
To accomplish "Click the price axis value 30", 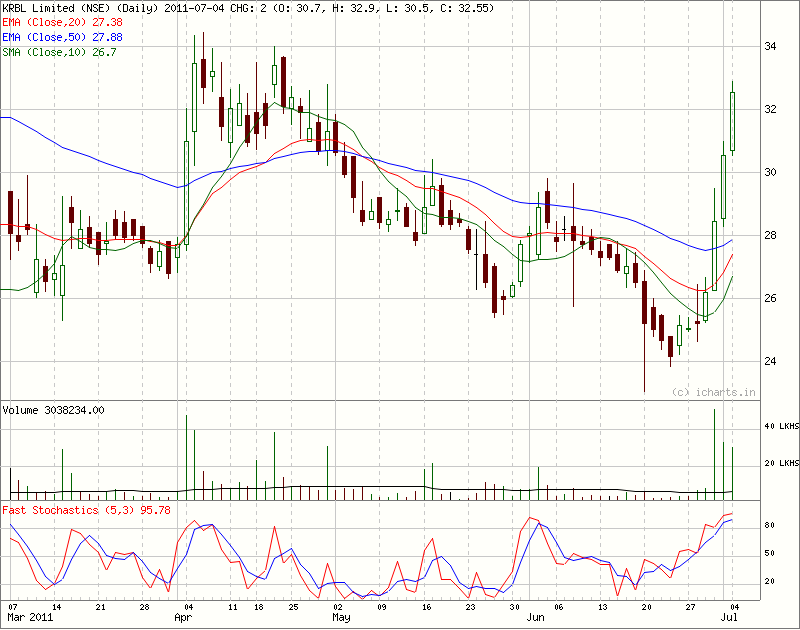I will pyautogui.click(x=770, y=172).
